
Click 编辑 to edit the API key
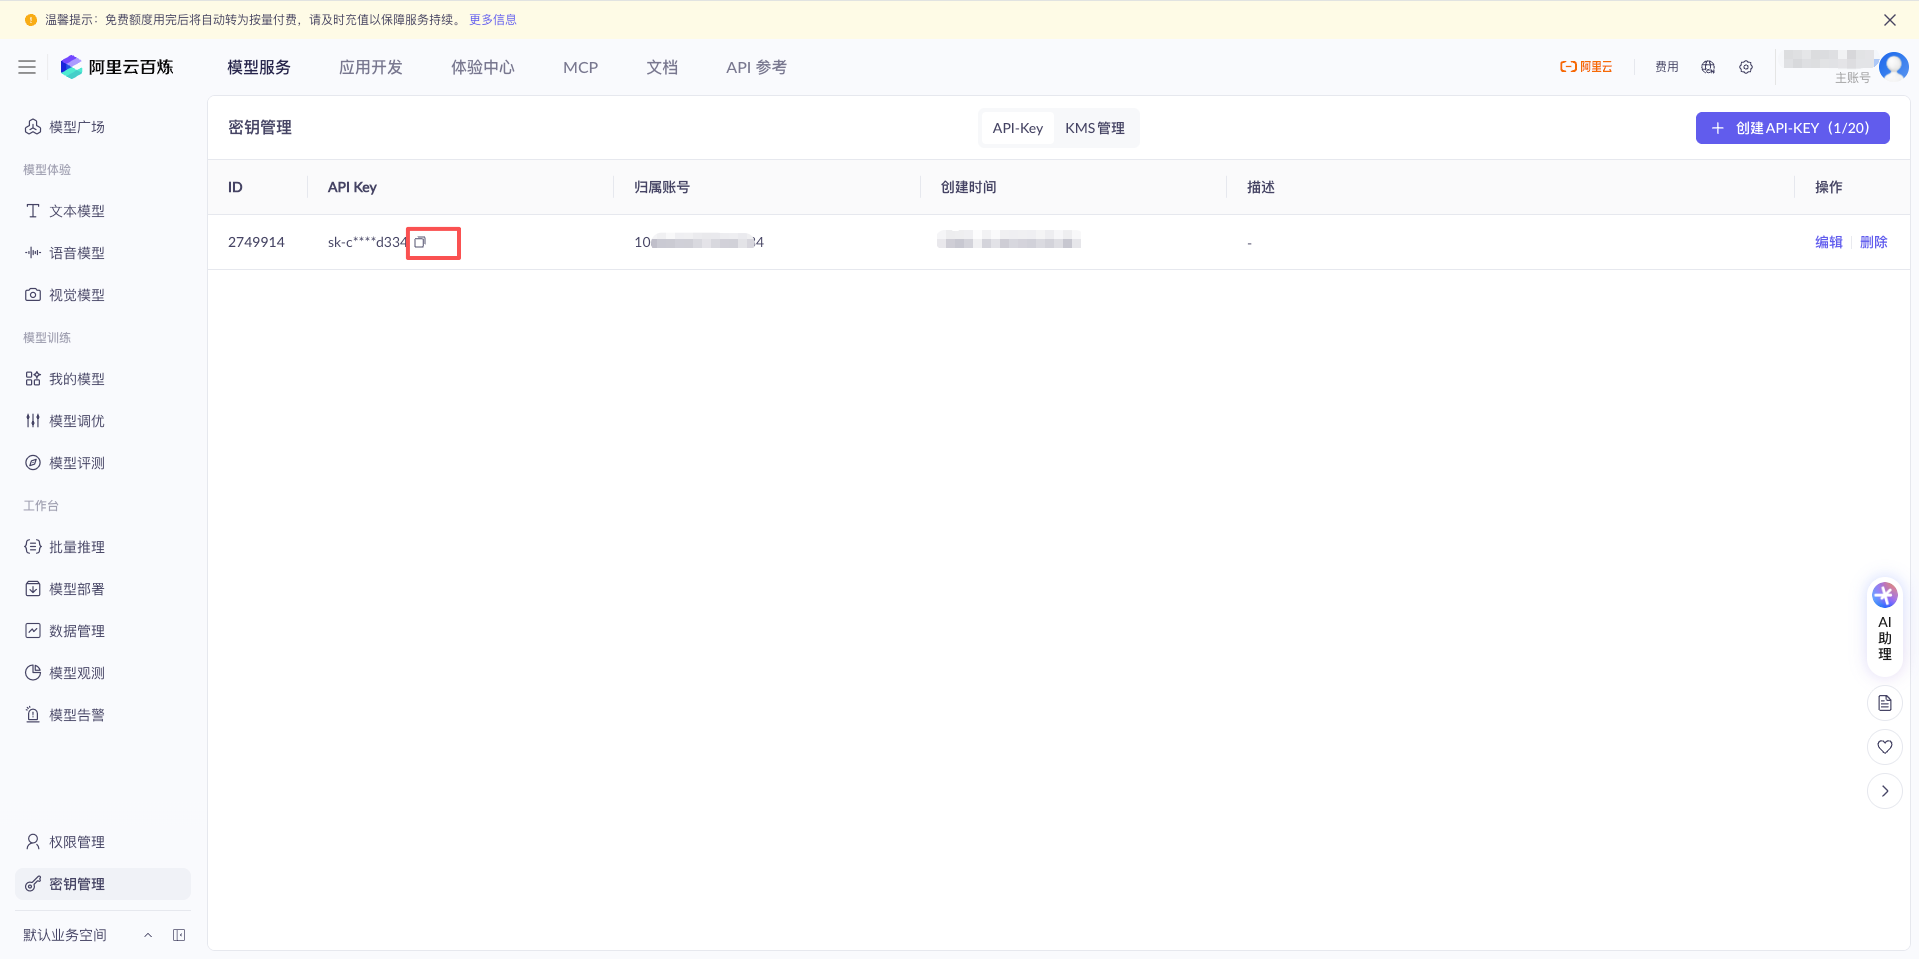pyautogui.click(x=1828, y=241)
